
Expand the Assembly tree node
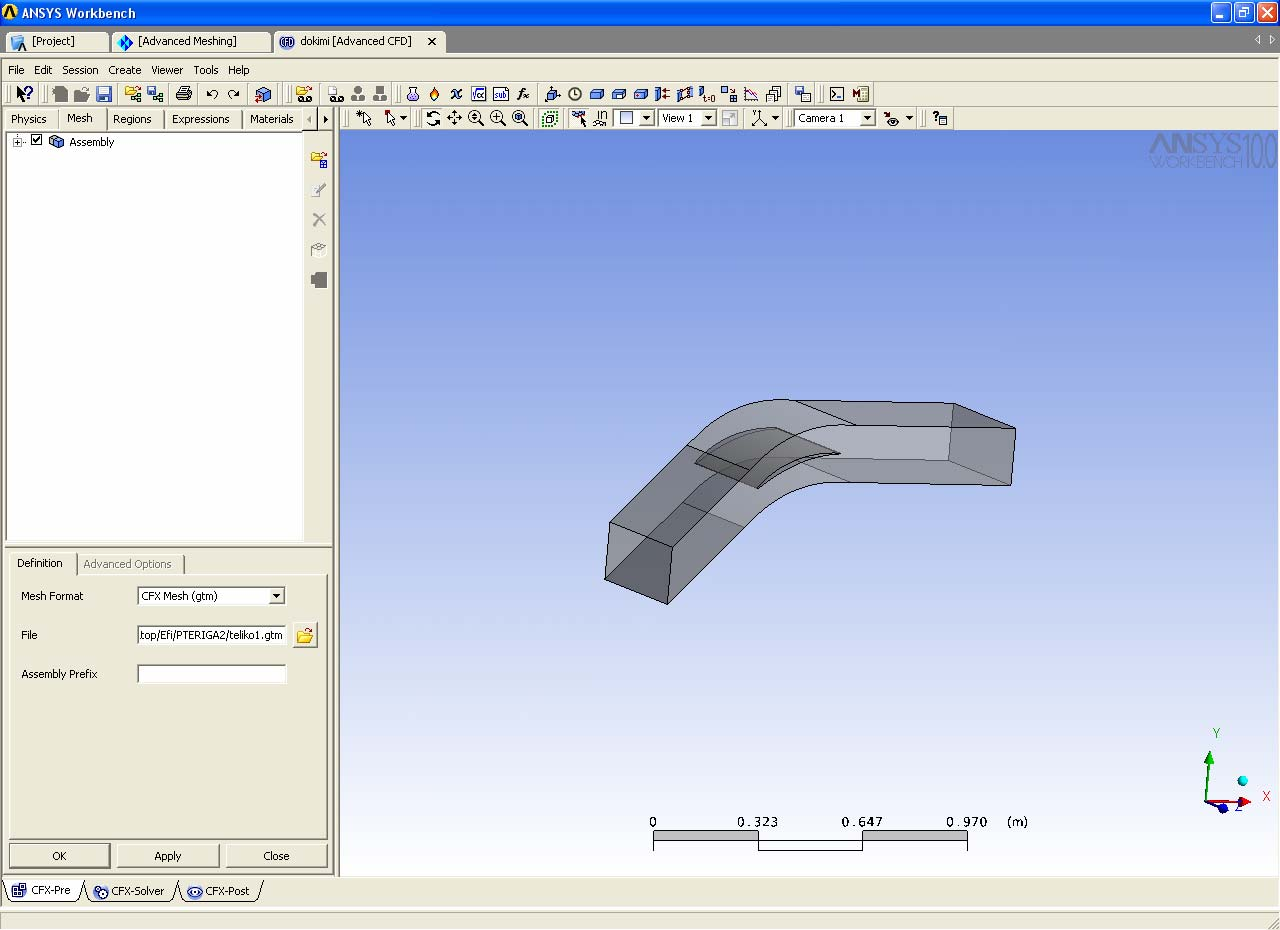coord(18,141)
